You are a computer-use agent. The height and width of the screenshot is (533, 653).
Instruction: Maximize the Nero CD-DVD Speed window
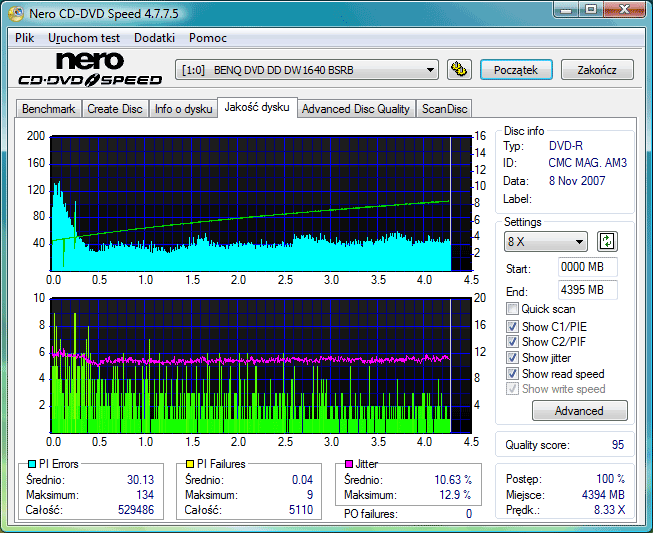point(591,9)
